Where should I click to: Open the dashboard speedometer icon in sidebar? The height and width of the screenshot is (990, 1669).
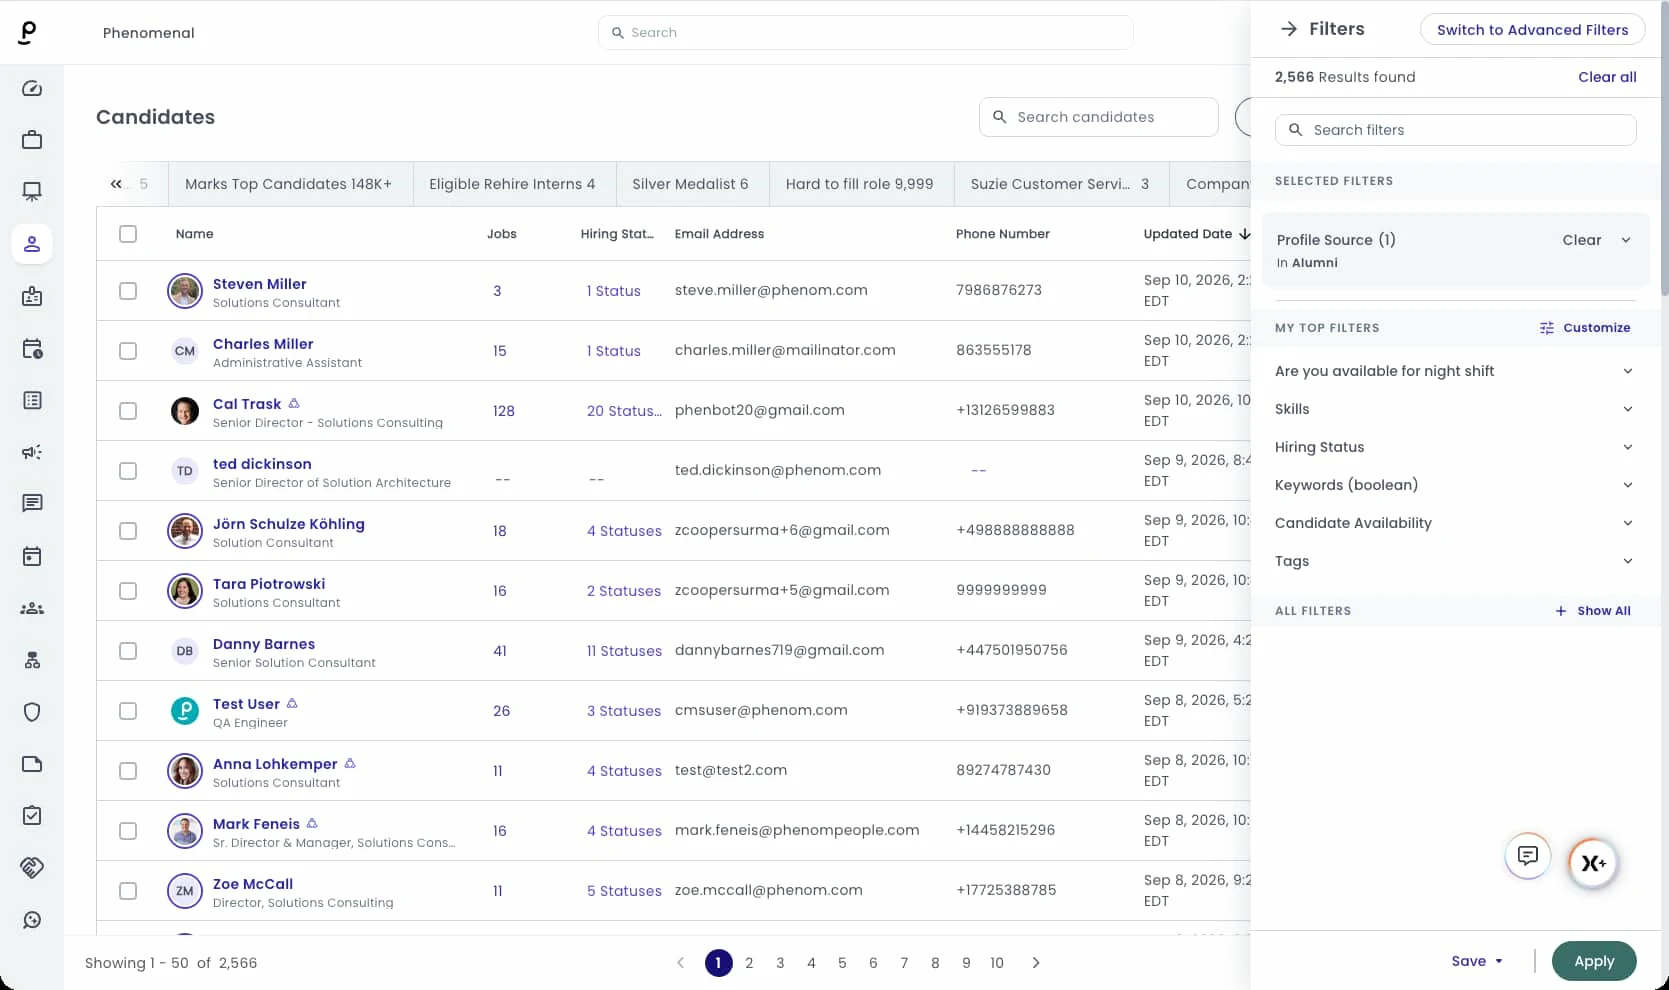point(32,88)
